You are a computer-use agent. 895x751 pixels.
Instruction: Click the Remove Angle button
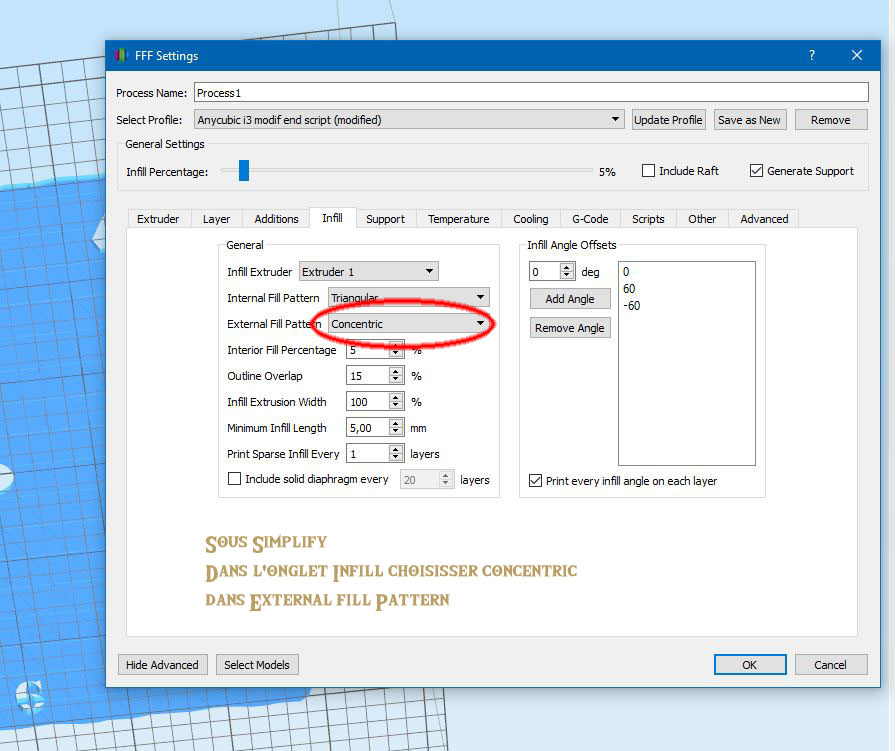pos(570,328)
